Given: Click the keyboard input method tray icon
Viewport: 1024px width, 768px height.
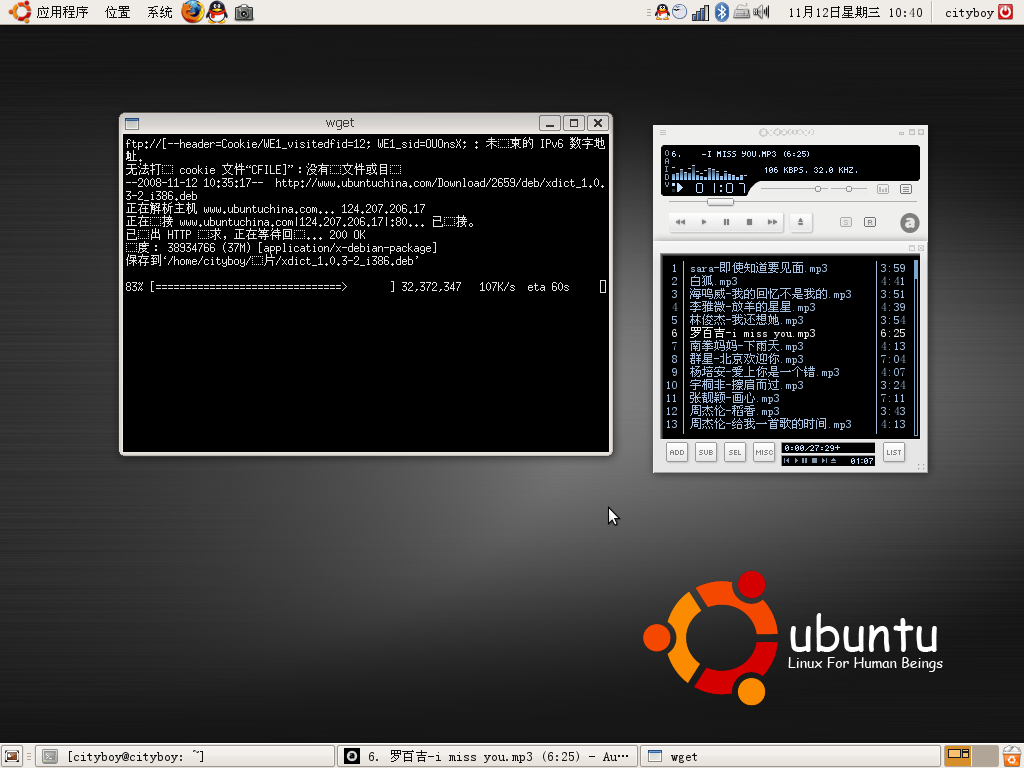Looking at the screenshot, I should click(741, 12).
